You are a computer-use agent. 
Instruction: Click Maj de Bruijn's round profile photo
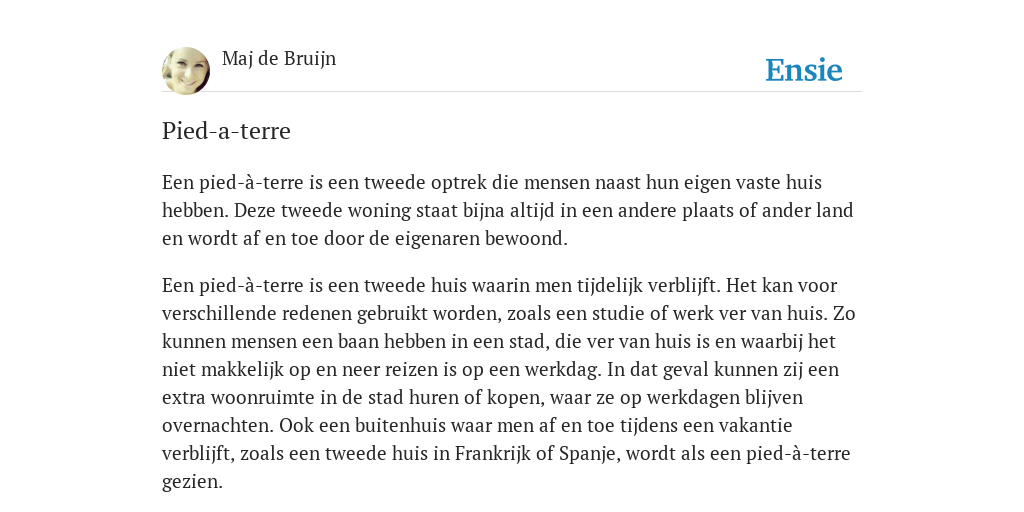pos(186,71)
